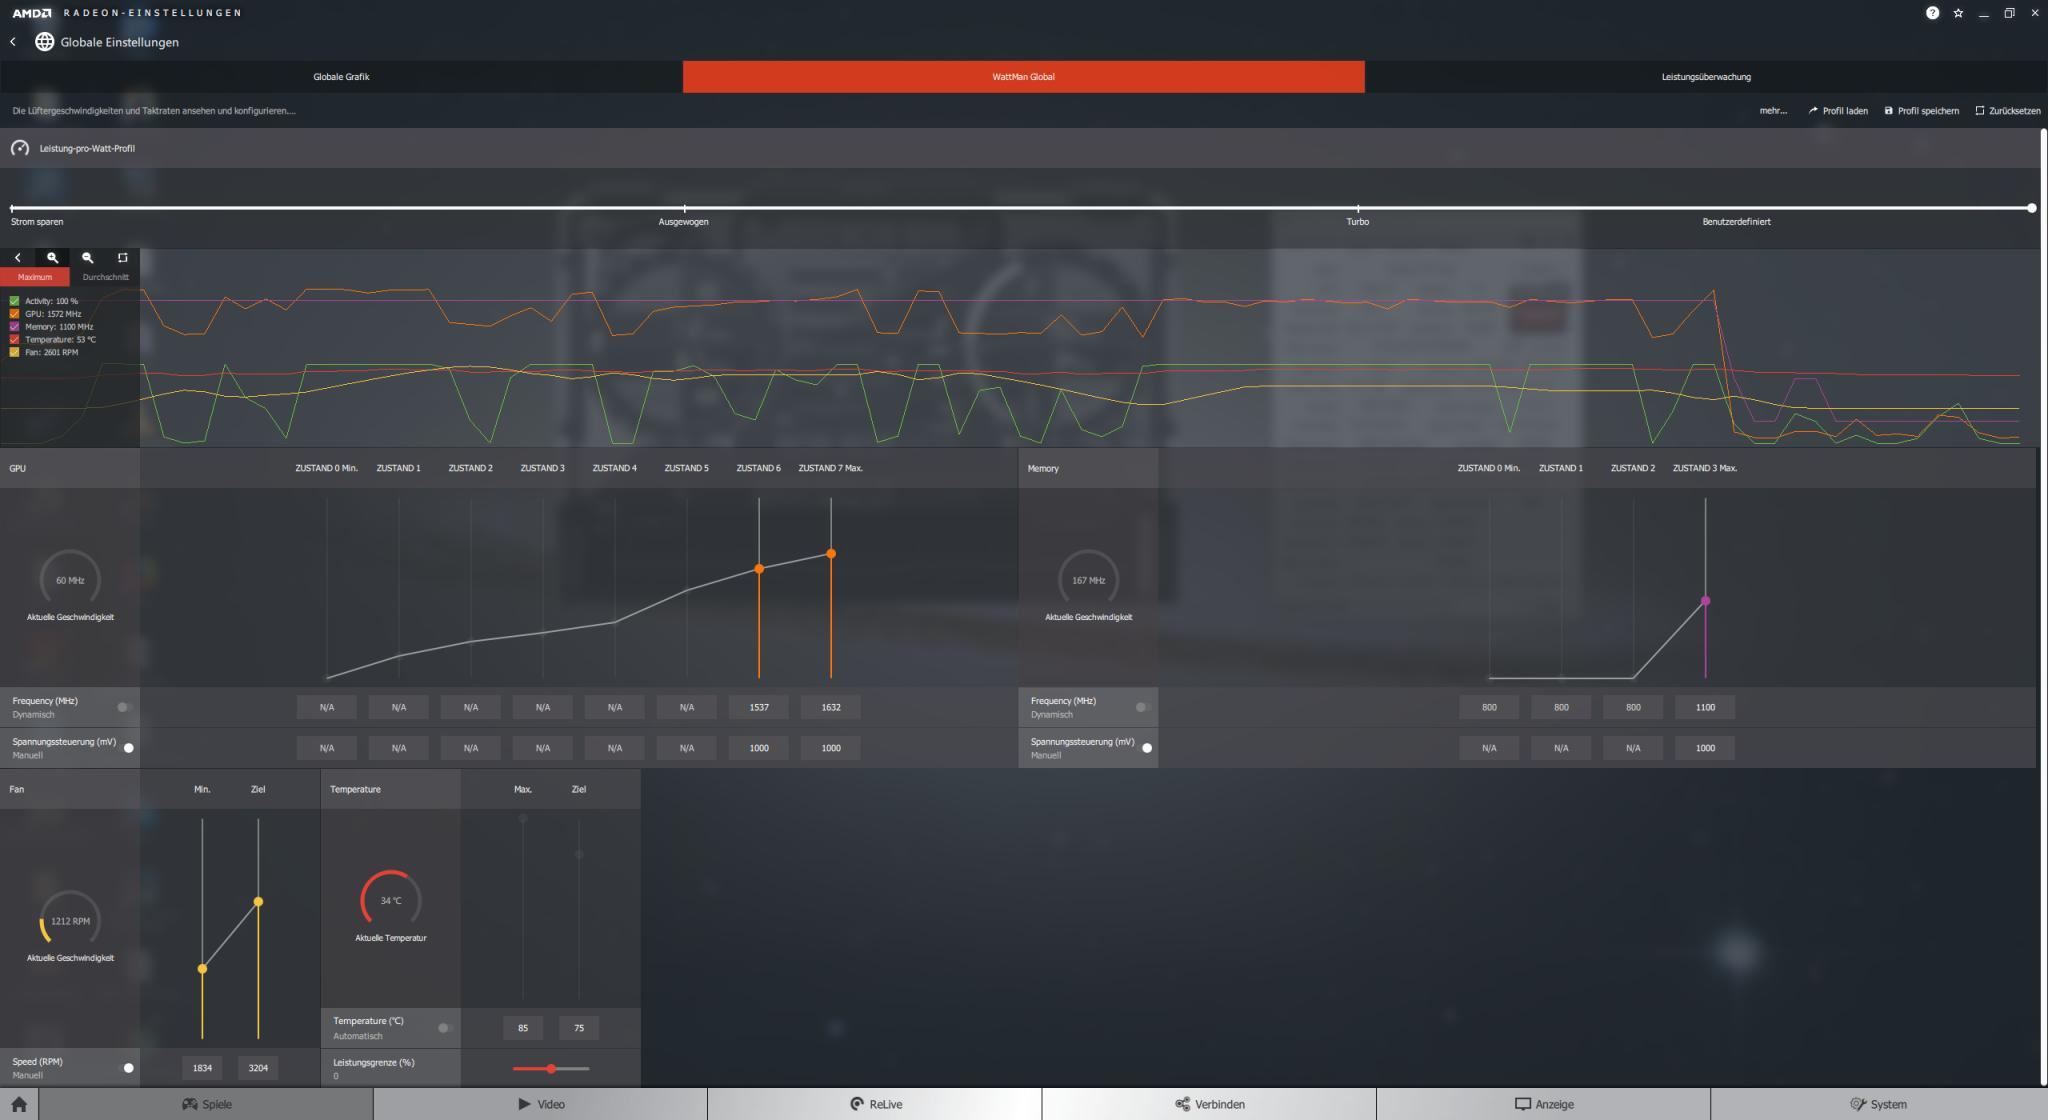Open the System section
Viewport: 2048px width, 1120px height.
(x=1878, y=1104)
